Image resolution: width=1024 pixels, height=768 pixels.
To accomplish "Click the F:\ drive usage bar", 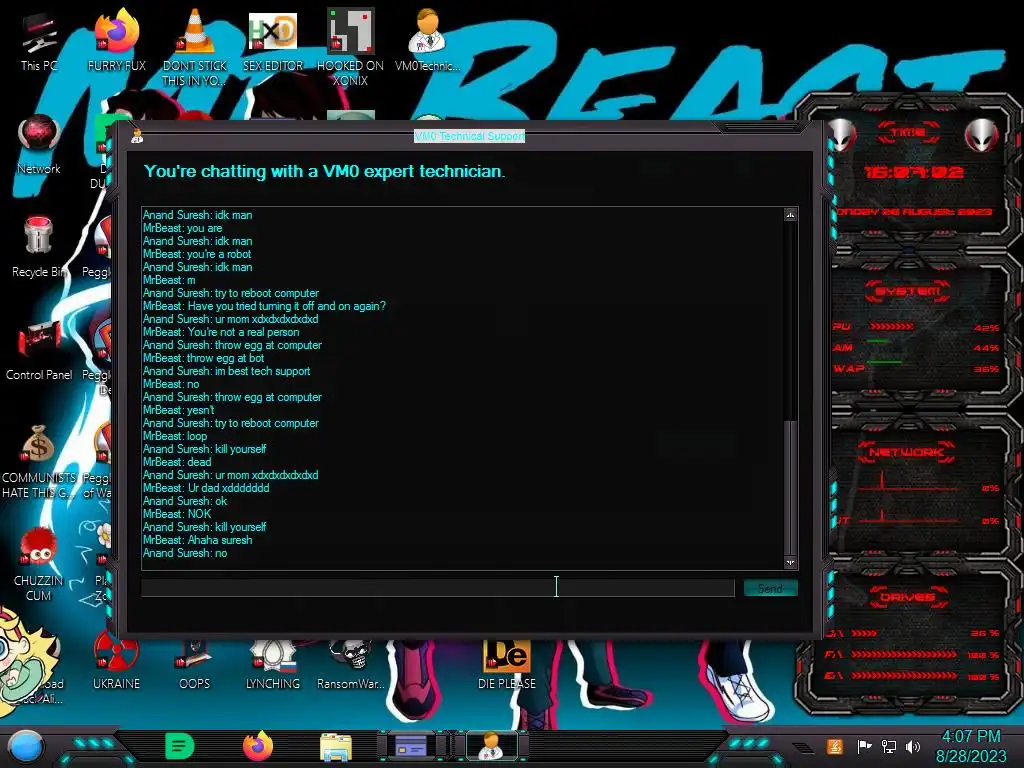I will click(x=904, y=654).
